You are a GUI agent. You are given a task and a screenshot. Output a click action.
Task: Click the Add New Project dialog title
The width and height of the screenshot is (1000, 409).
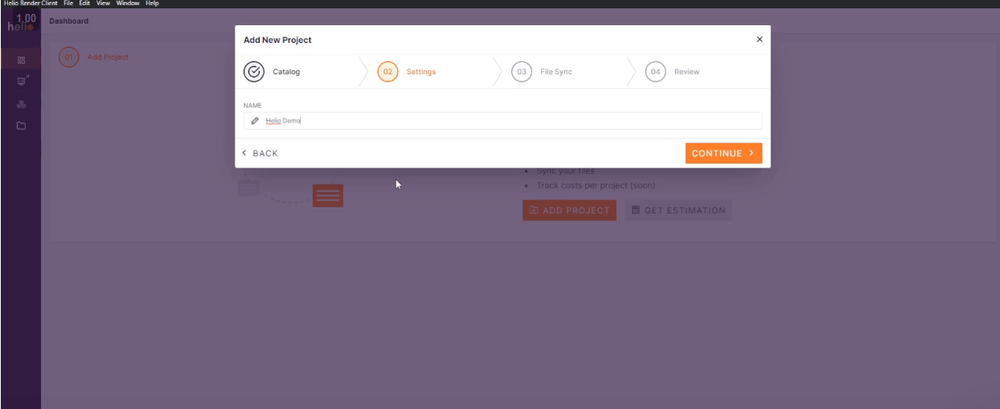[x=277, y=40]
